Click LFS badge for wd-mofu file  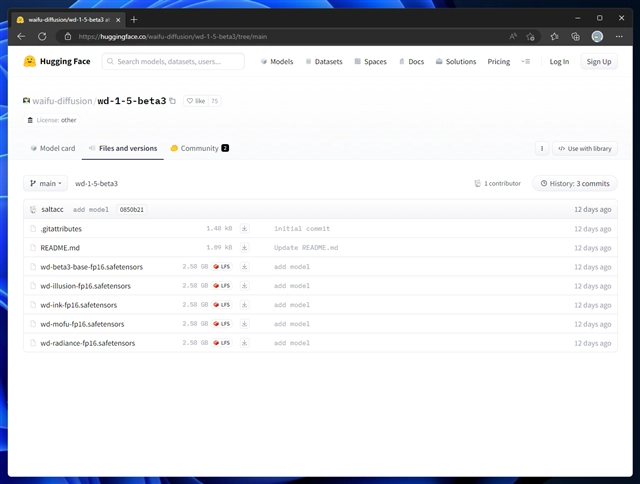tap(222, 324)
